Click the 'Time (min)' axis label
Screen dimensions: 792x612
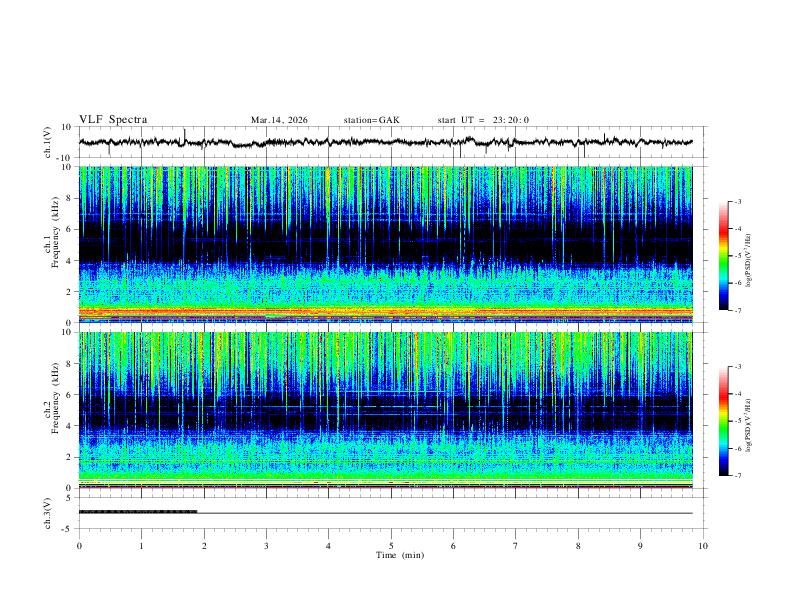click(400, 555)
